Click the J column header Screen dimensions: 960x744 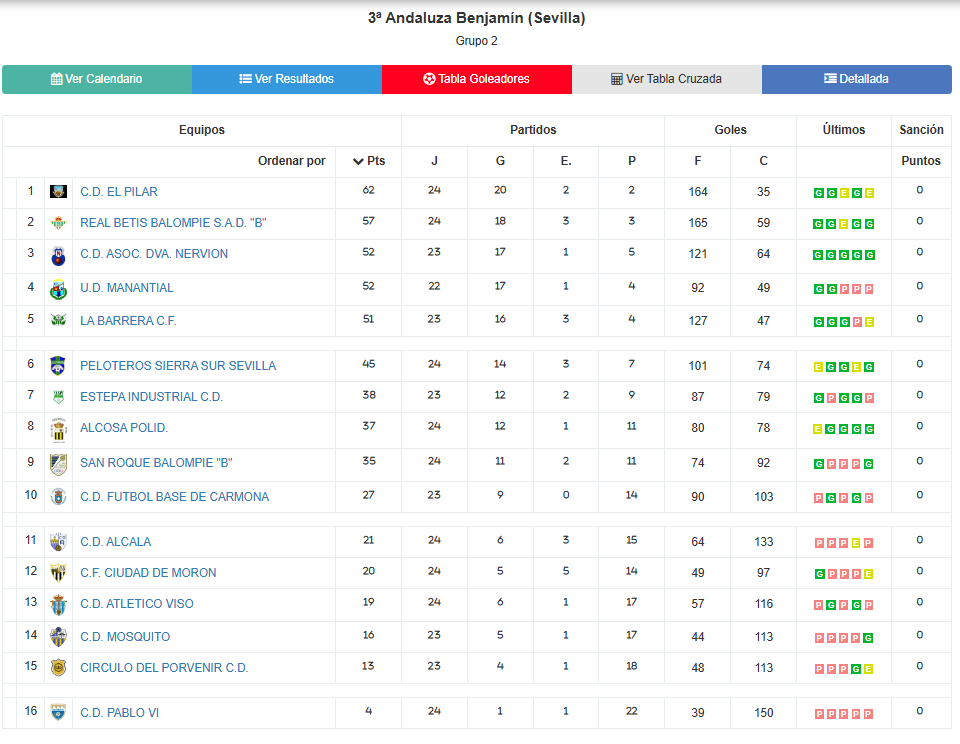[x=434, y=161]
